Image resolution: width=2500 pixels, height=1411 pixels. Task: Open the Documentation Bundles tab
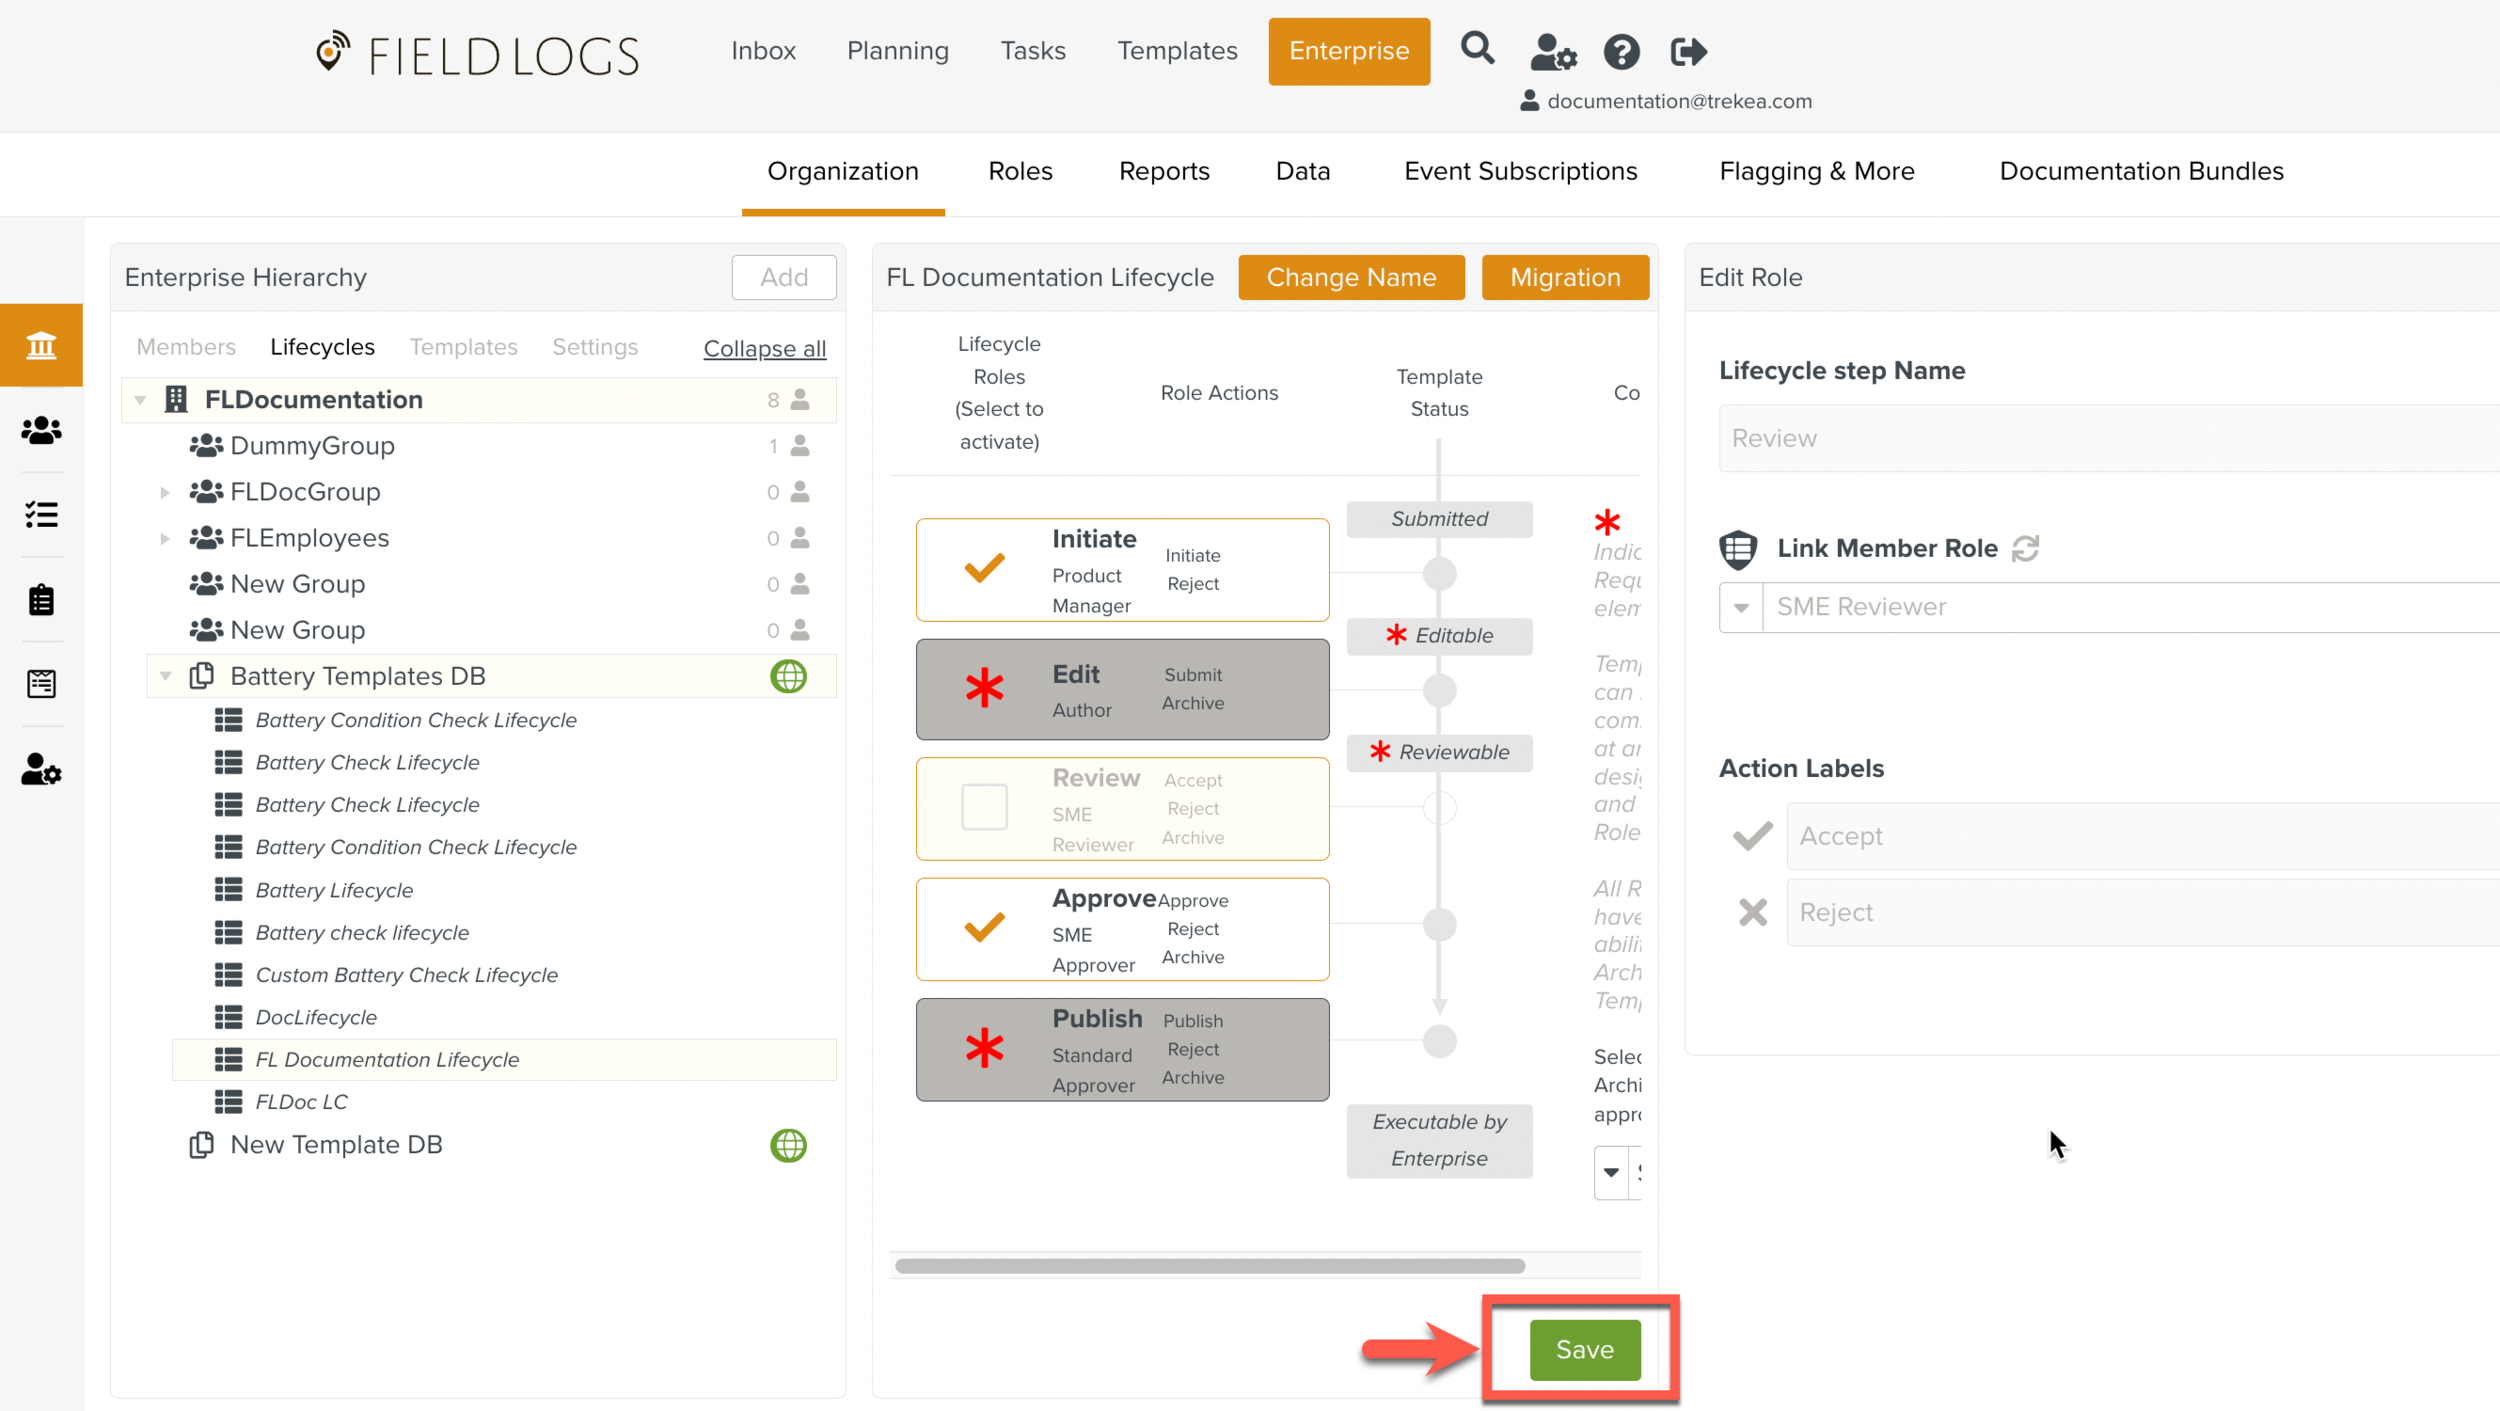pos(2141,171)
